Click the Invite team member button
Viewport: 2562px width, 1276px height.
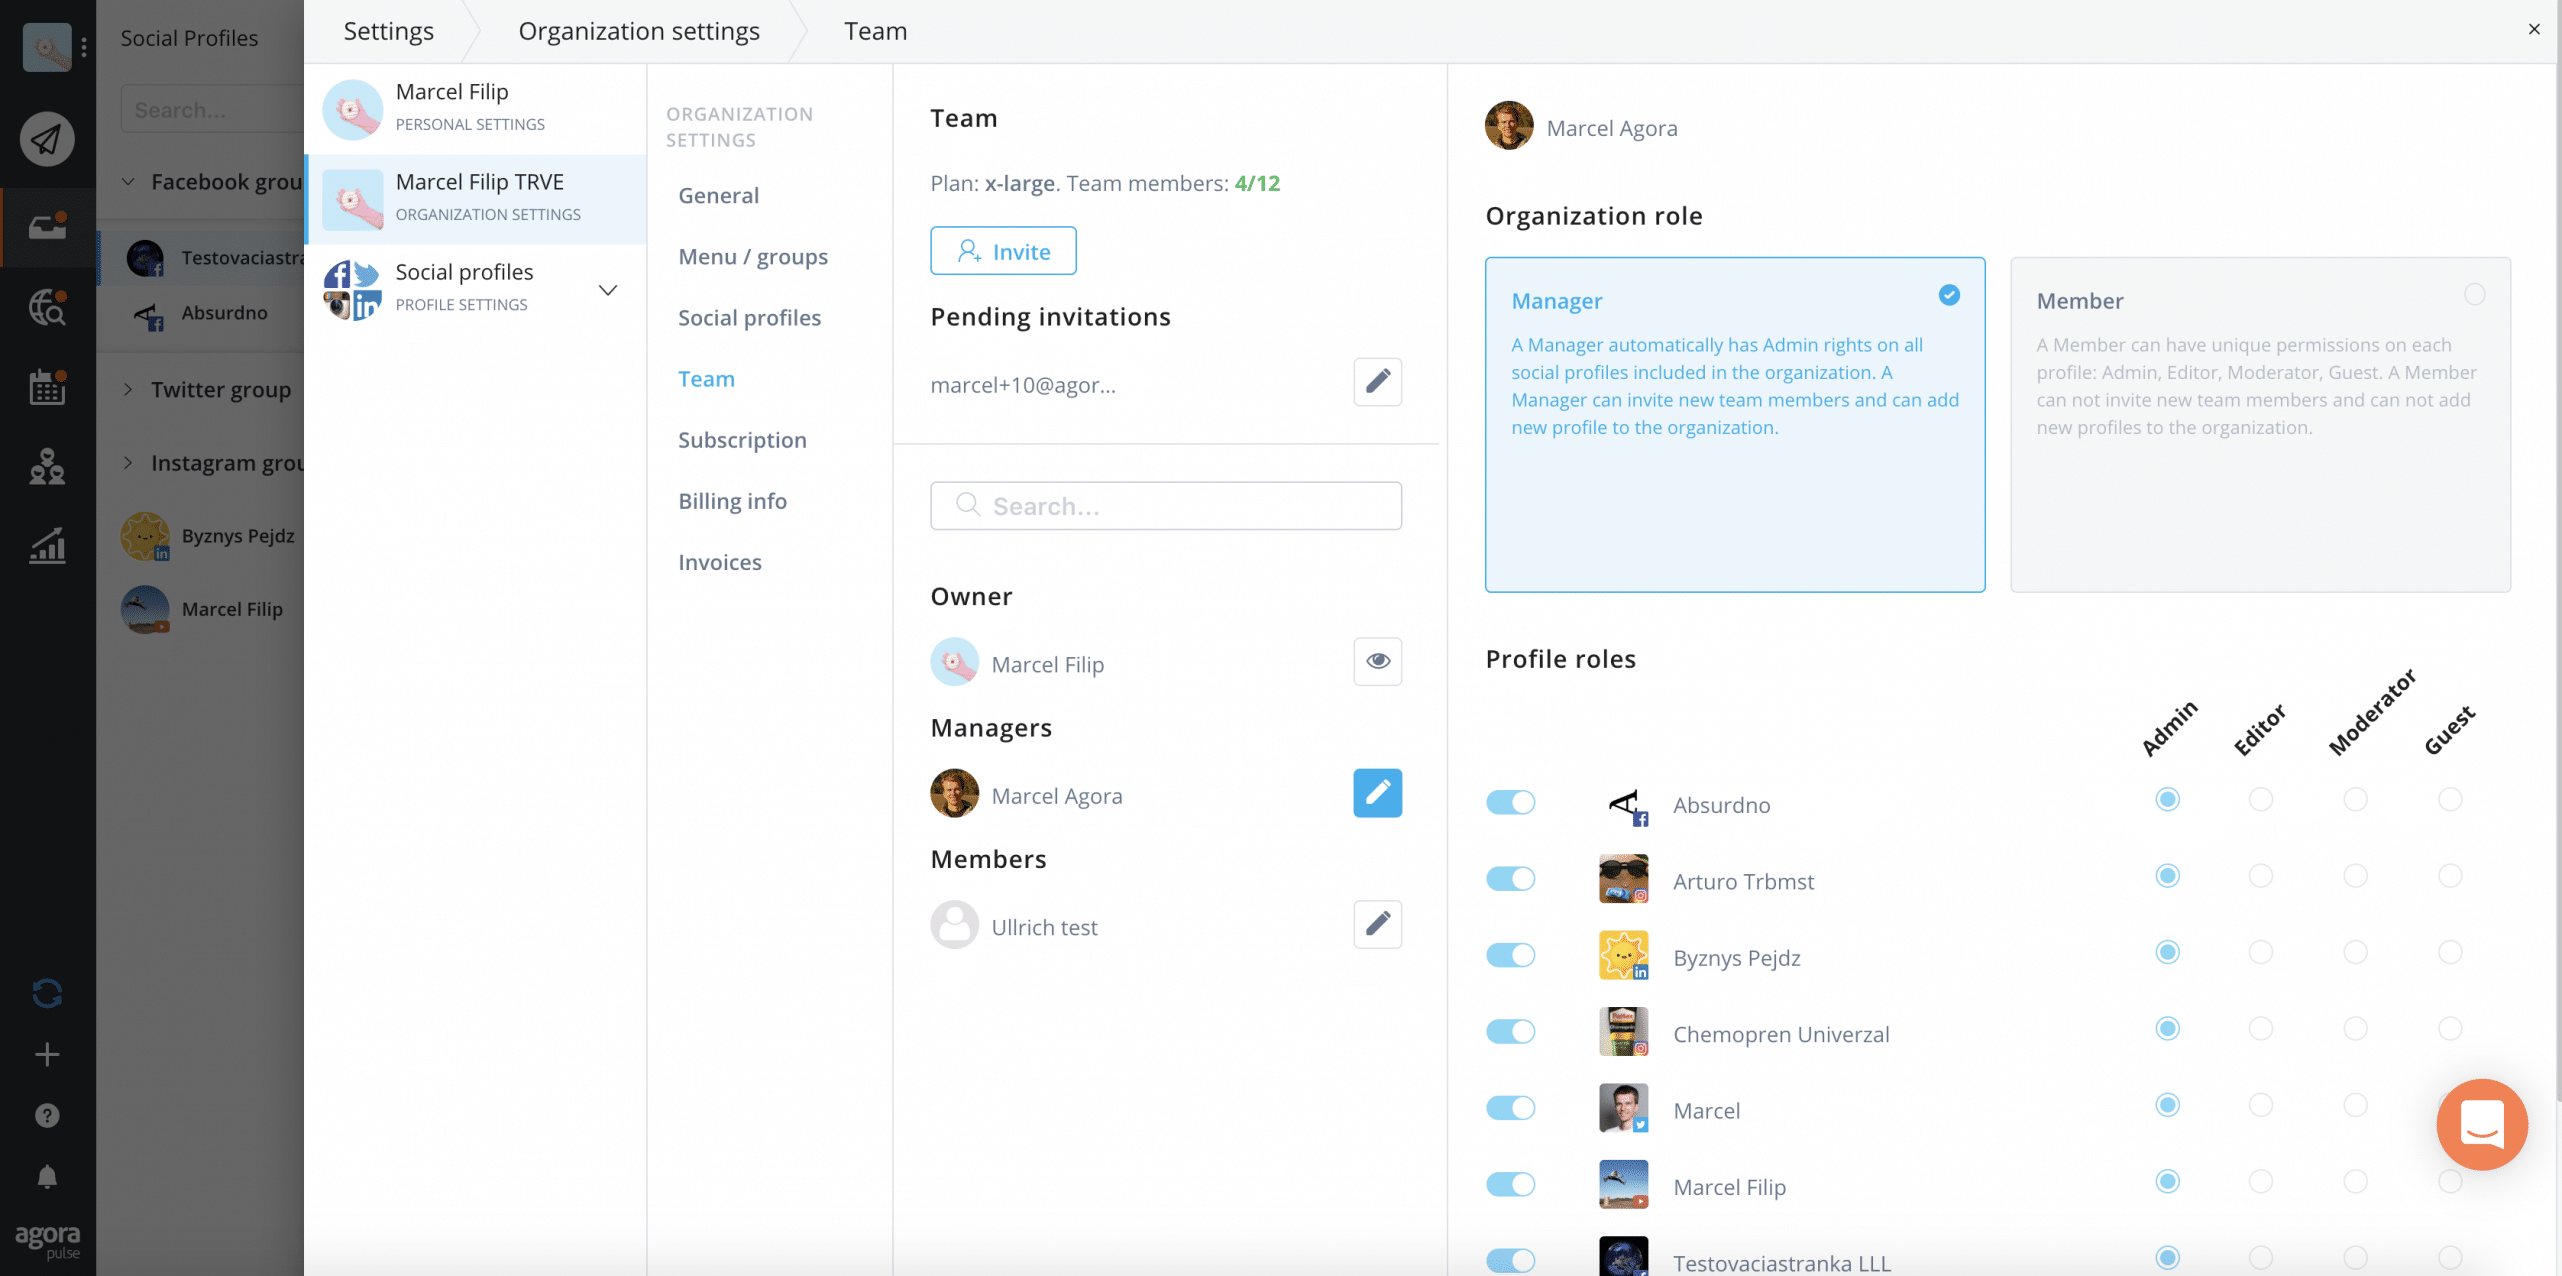[1003, 250]
